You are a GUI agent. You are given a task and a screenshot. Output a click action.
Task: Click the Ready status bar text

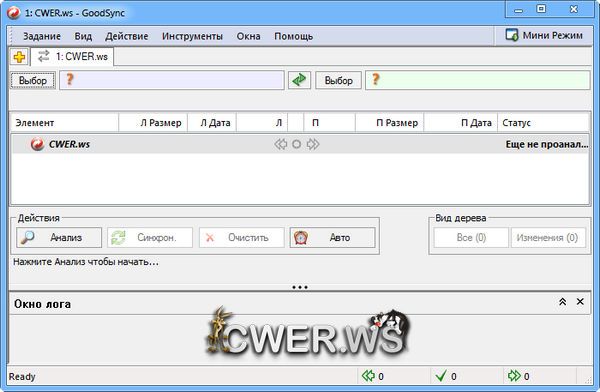pos(22,377)
